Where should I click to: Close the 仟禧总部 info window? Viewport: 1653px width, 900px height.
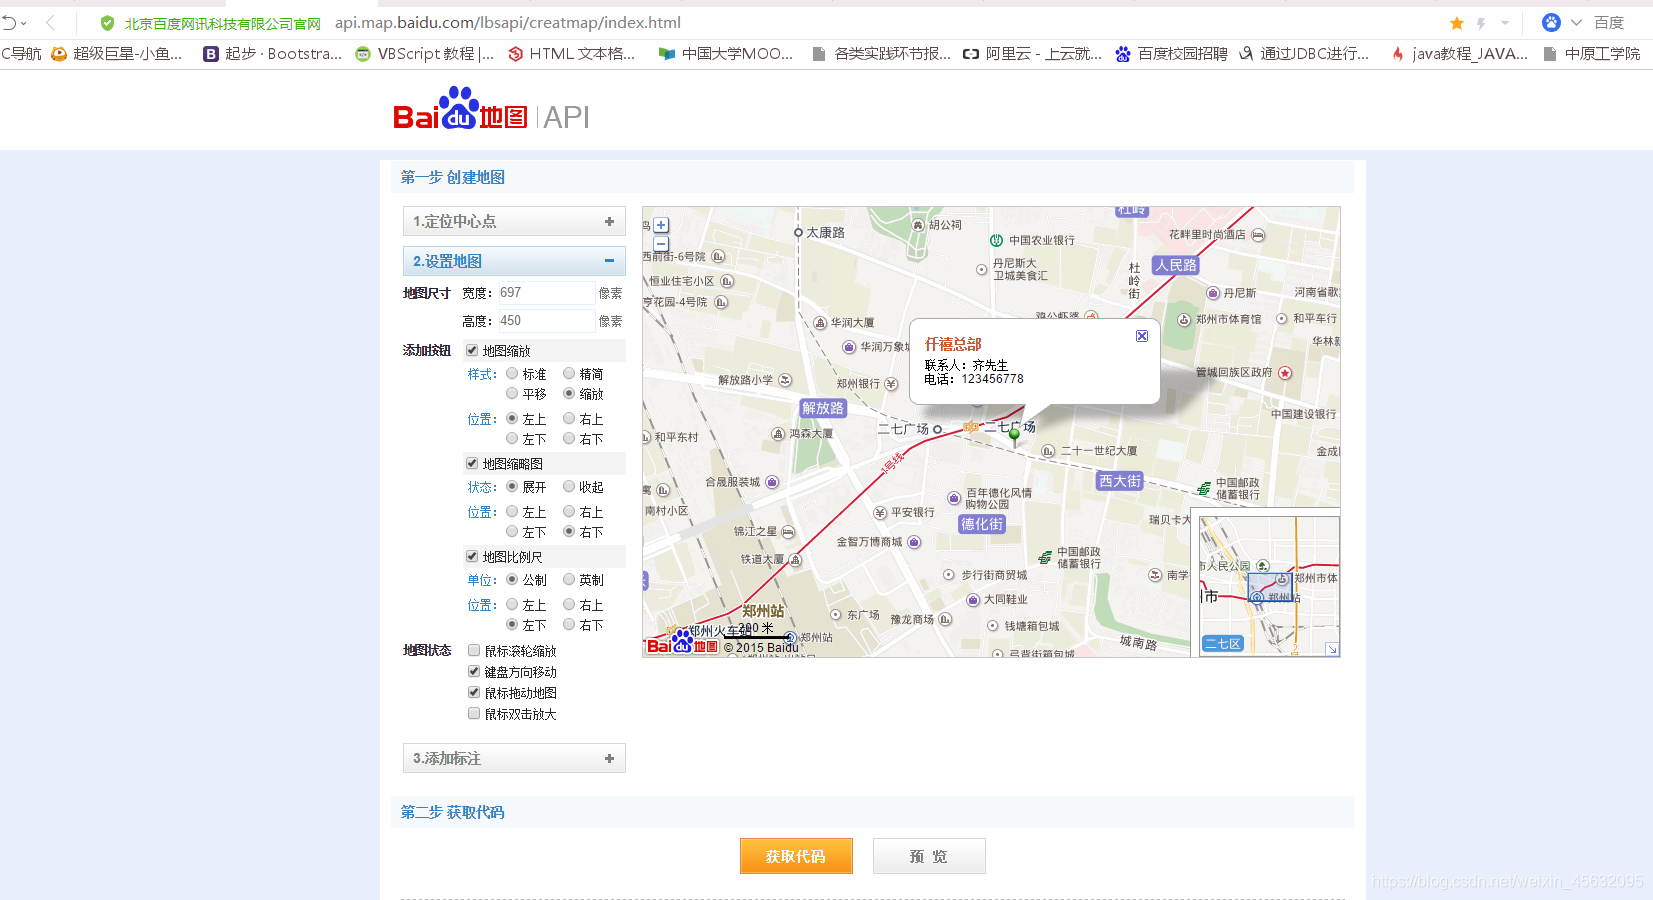1142,336
